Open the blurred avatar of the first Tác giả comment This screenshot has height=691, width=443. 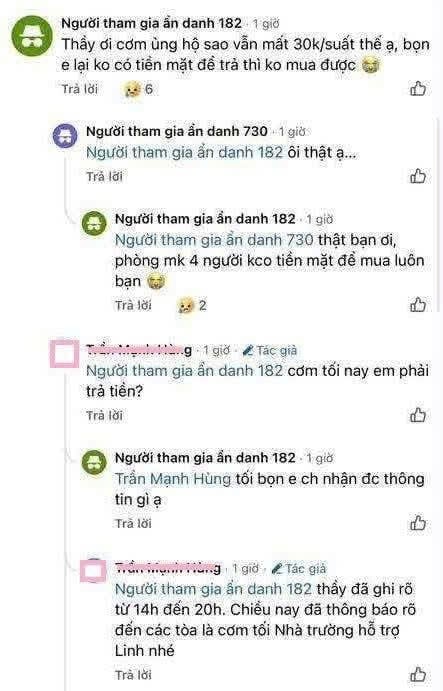pos(65,353)
